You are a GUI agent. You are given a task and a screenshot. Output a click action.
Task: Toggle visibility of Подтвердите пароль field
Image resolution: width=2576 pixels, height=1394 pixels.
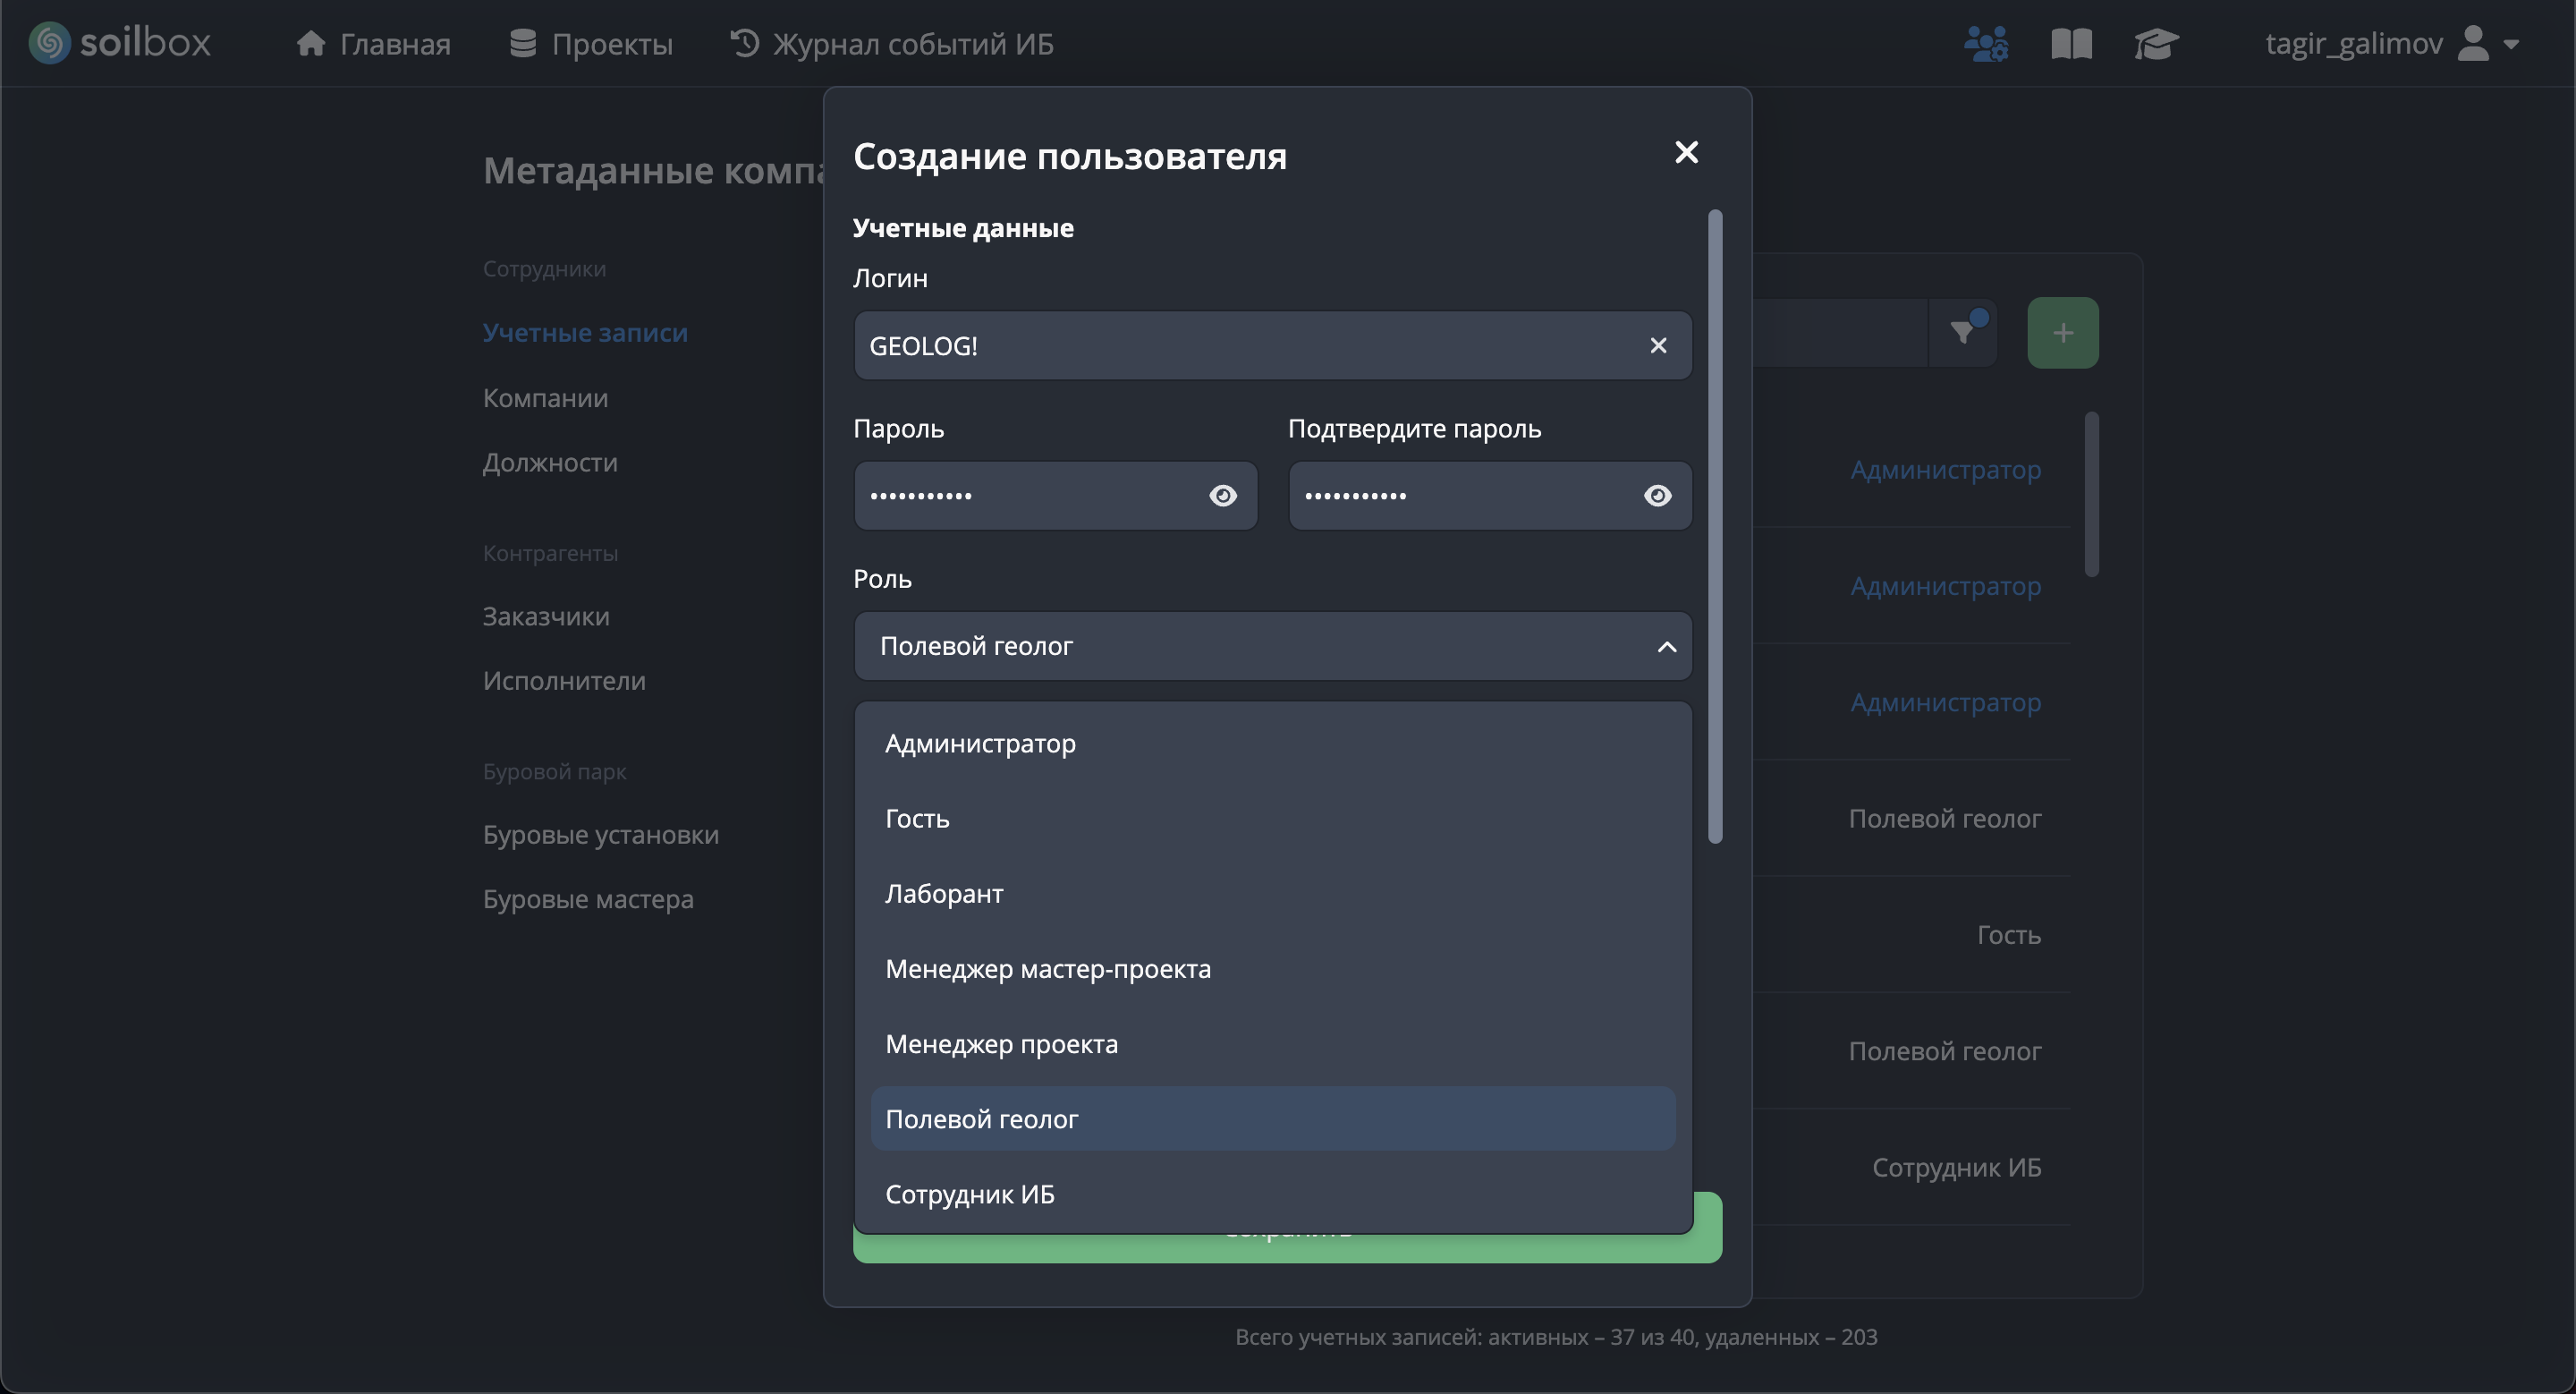[x=1656, y=495]
